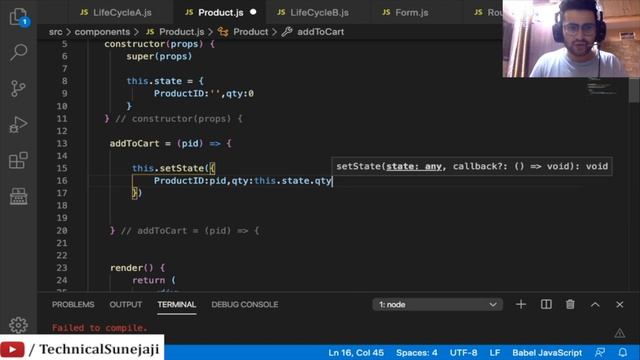640x360 pixels.
Task: Close Product.js via unsaved dot
Action: tap(253, 12)
